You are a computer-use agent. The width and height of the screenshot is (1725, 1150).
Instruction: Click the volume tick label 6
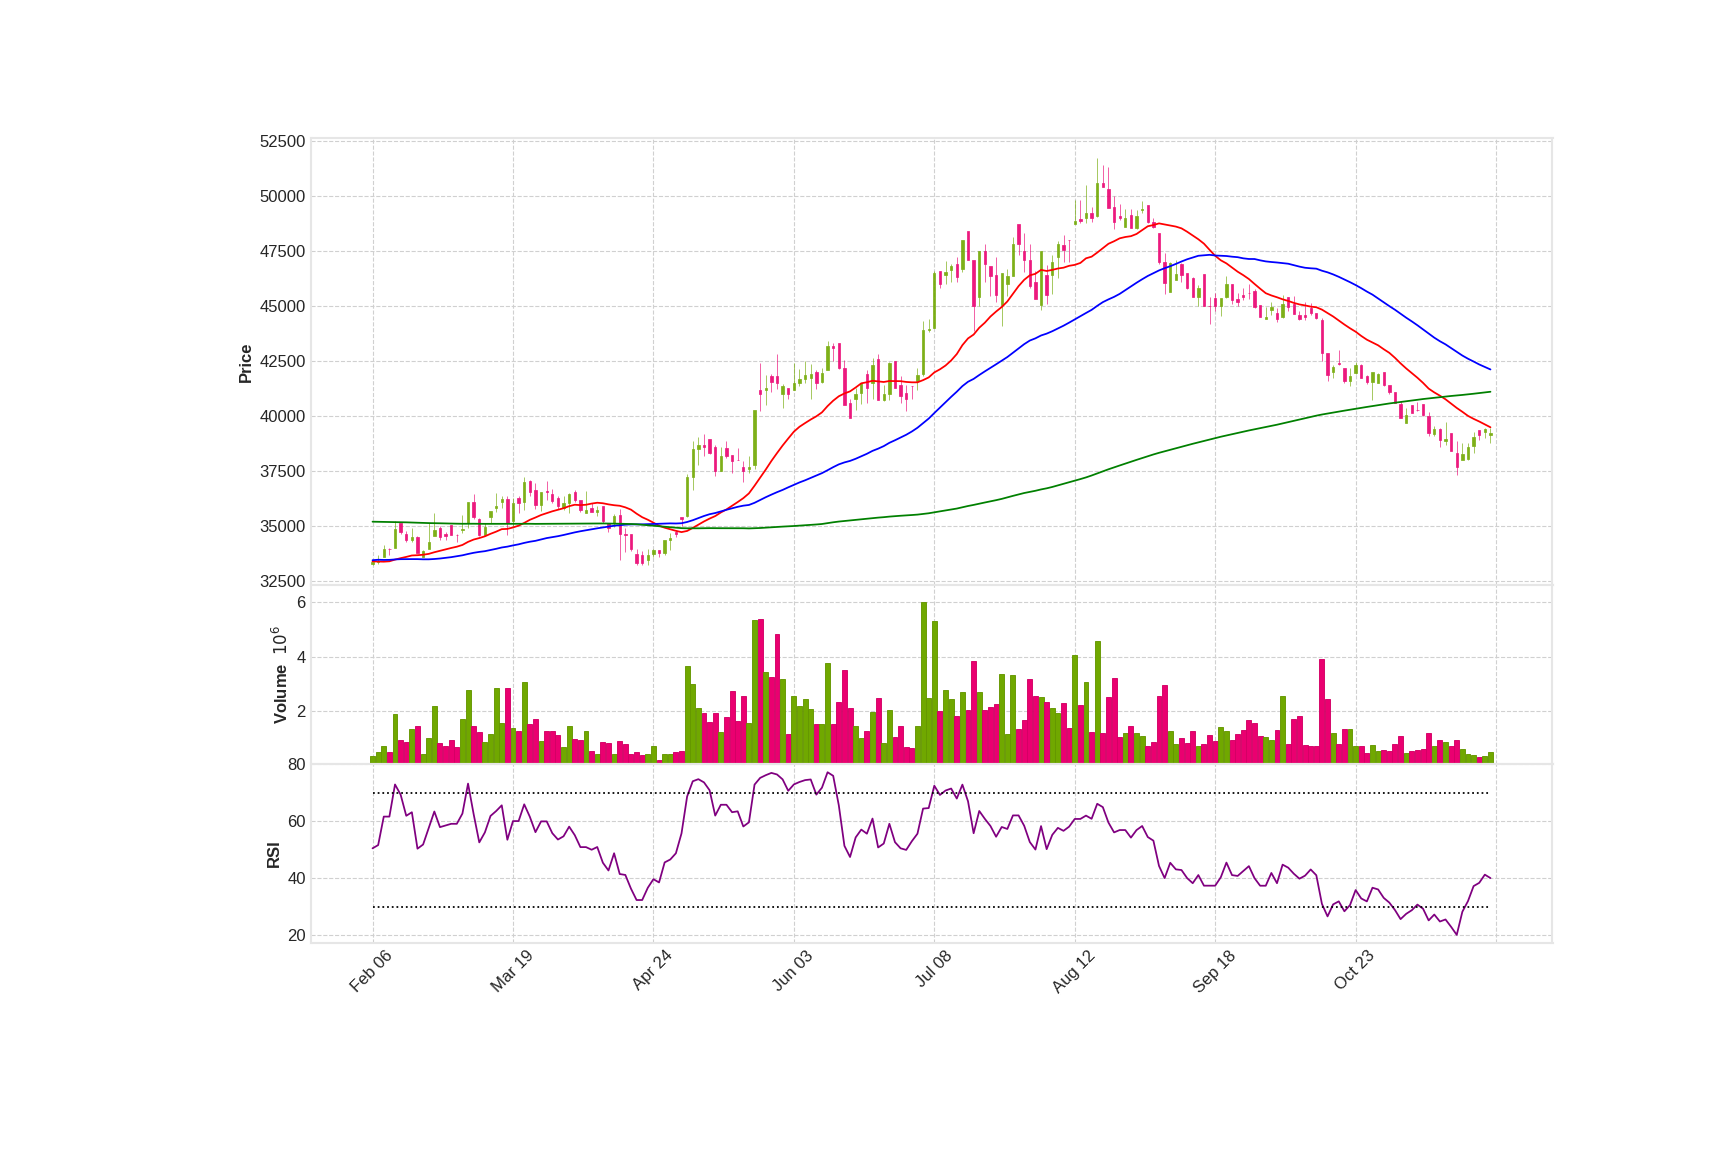coord(301,603)
